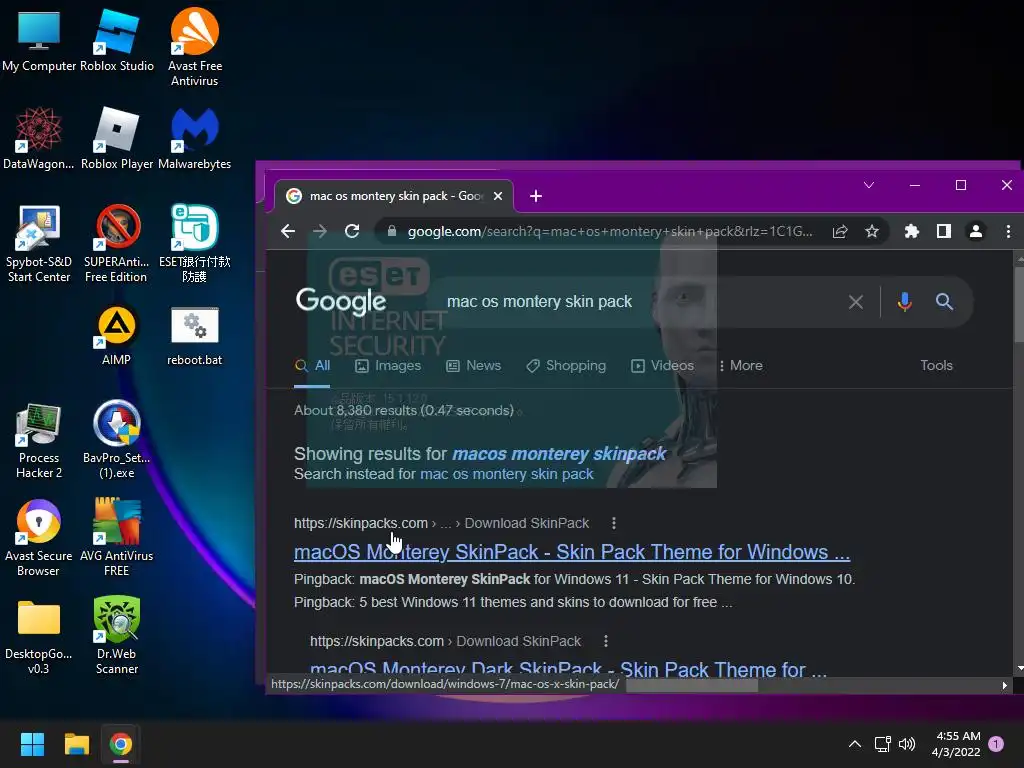Click the Google logo
The image size is (1024, 768).
[x=341, y=301]
